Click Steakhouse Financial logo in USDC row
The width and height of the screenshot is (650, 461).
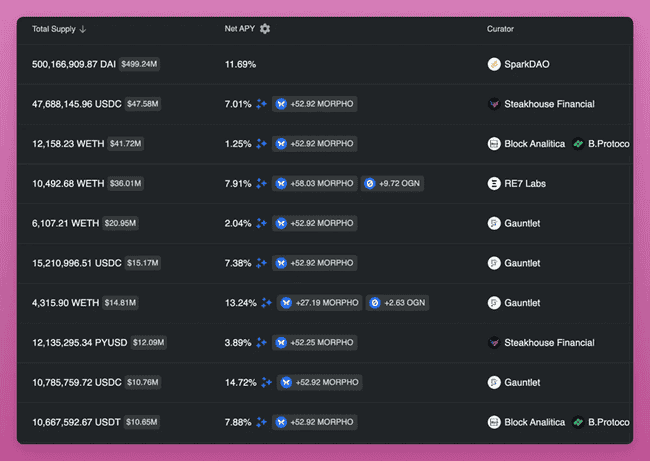tap(494, 104)
